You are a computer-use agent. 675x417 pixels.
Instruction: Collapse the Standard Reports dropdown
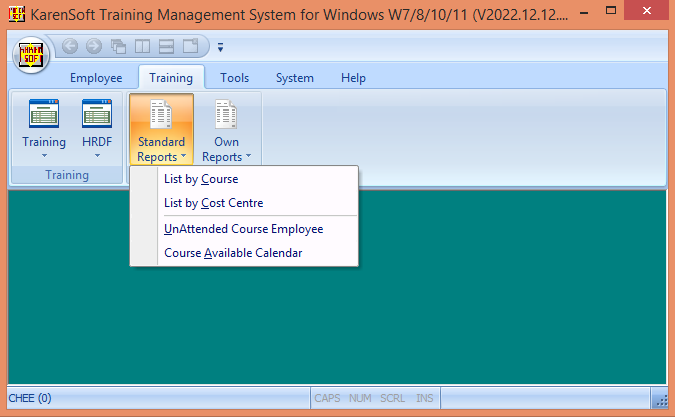click(161, 129)
